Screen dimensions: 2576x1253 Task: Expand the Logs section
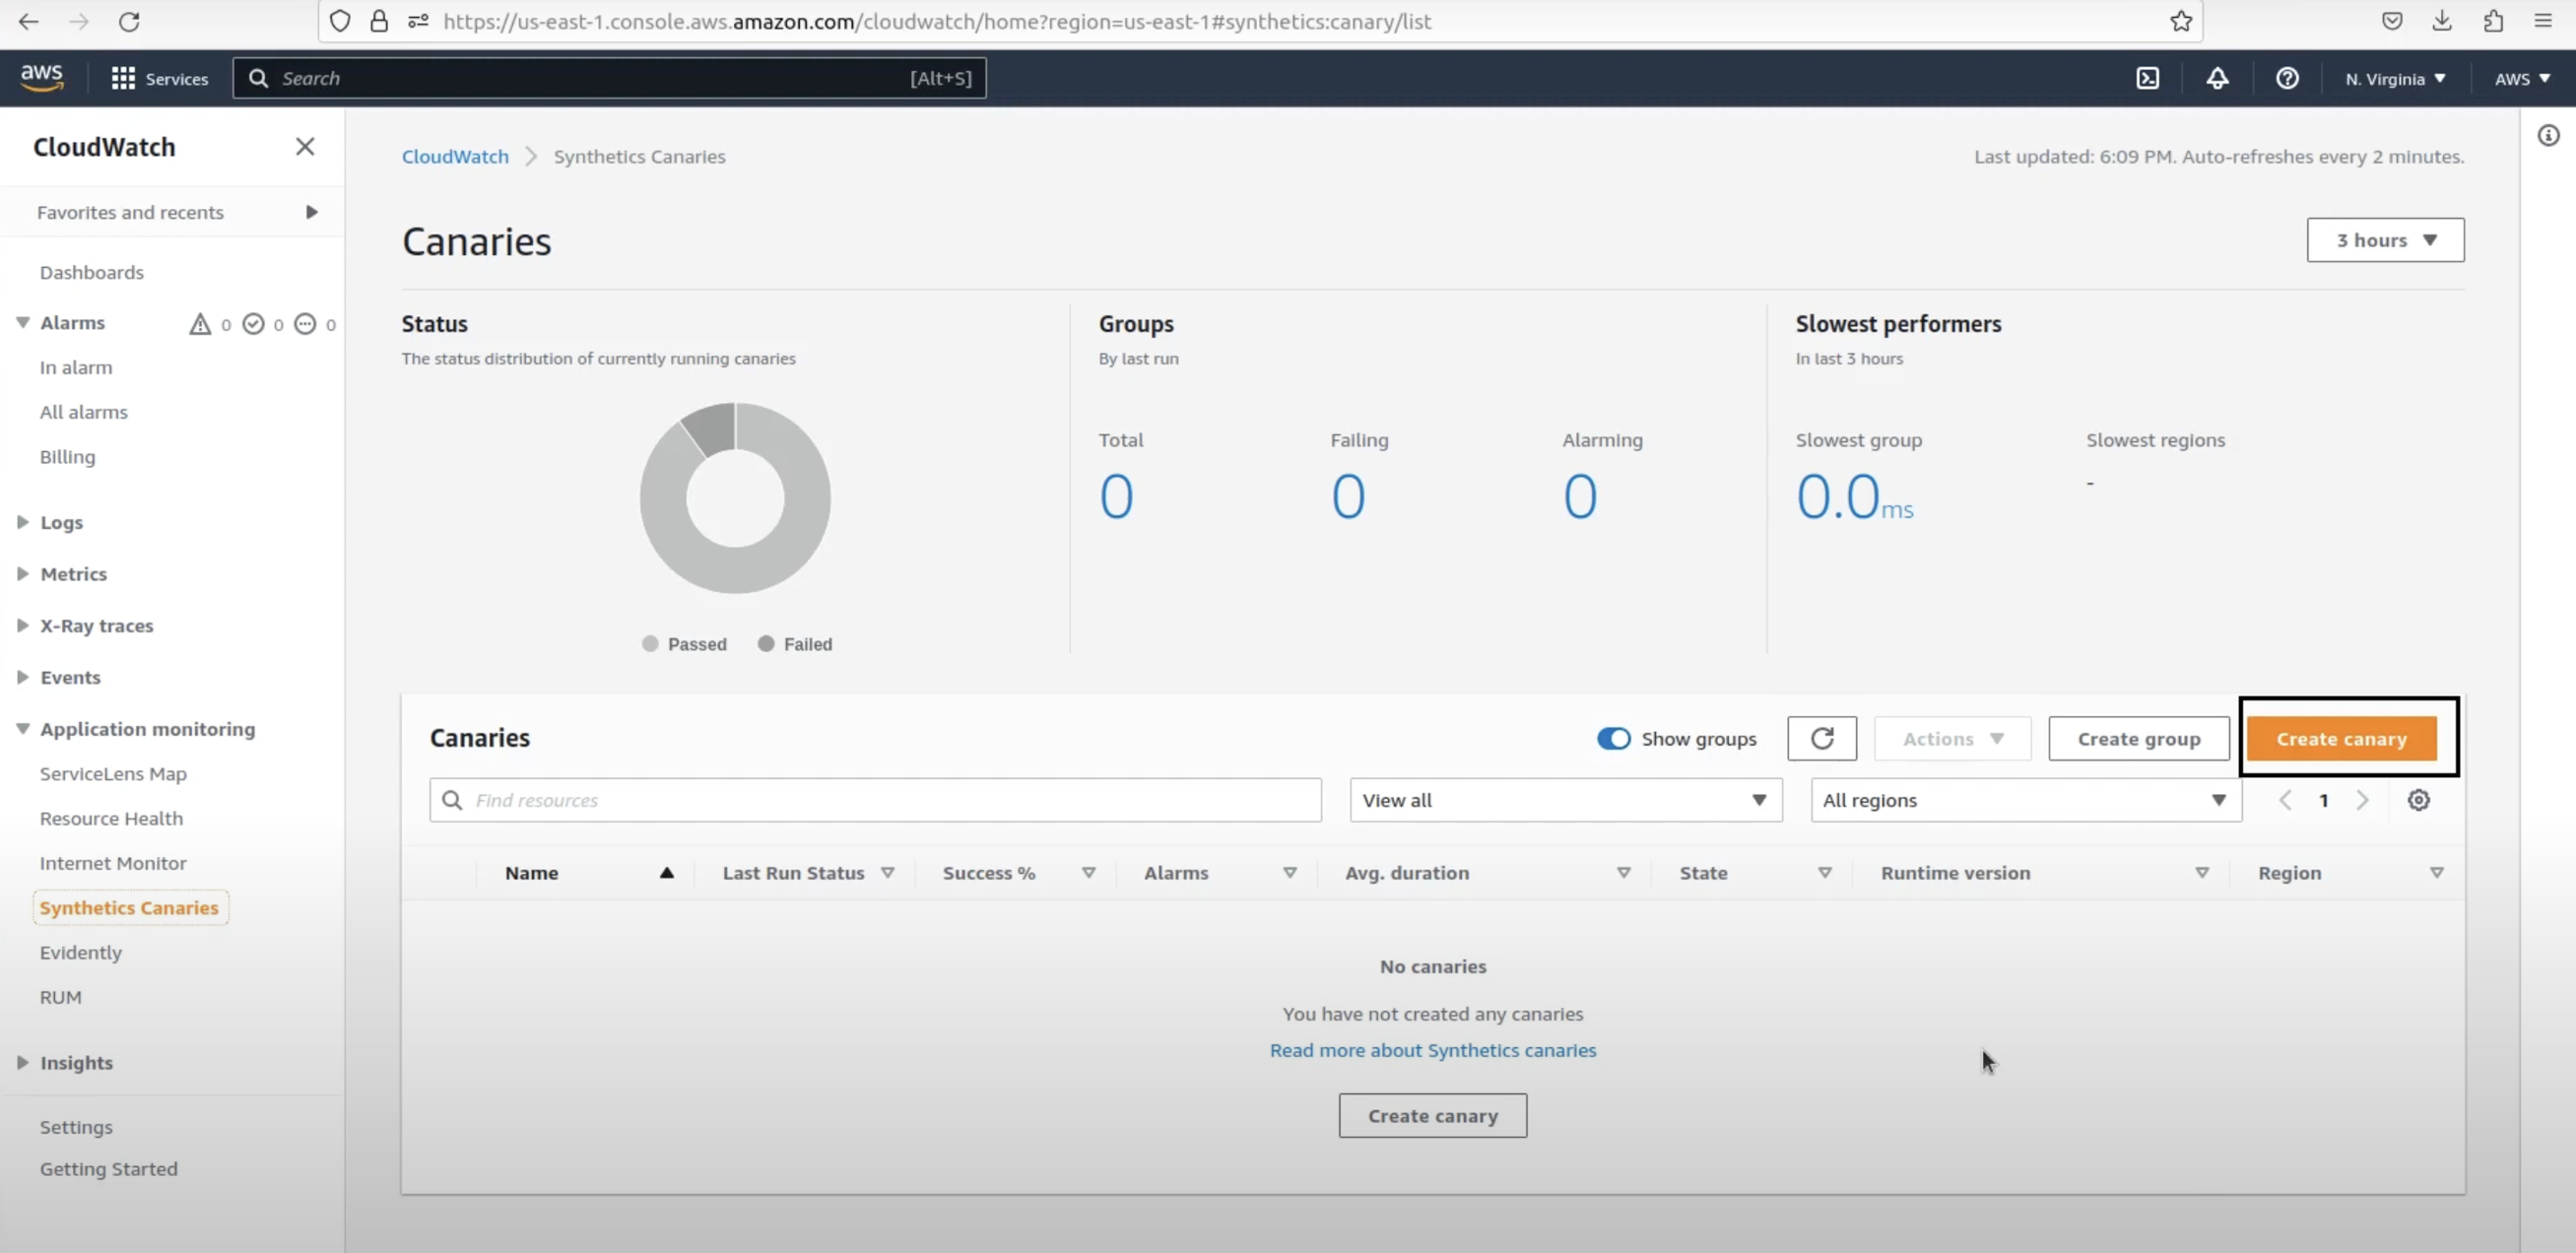(23, 521)
